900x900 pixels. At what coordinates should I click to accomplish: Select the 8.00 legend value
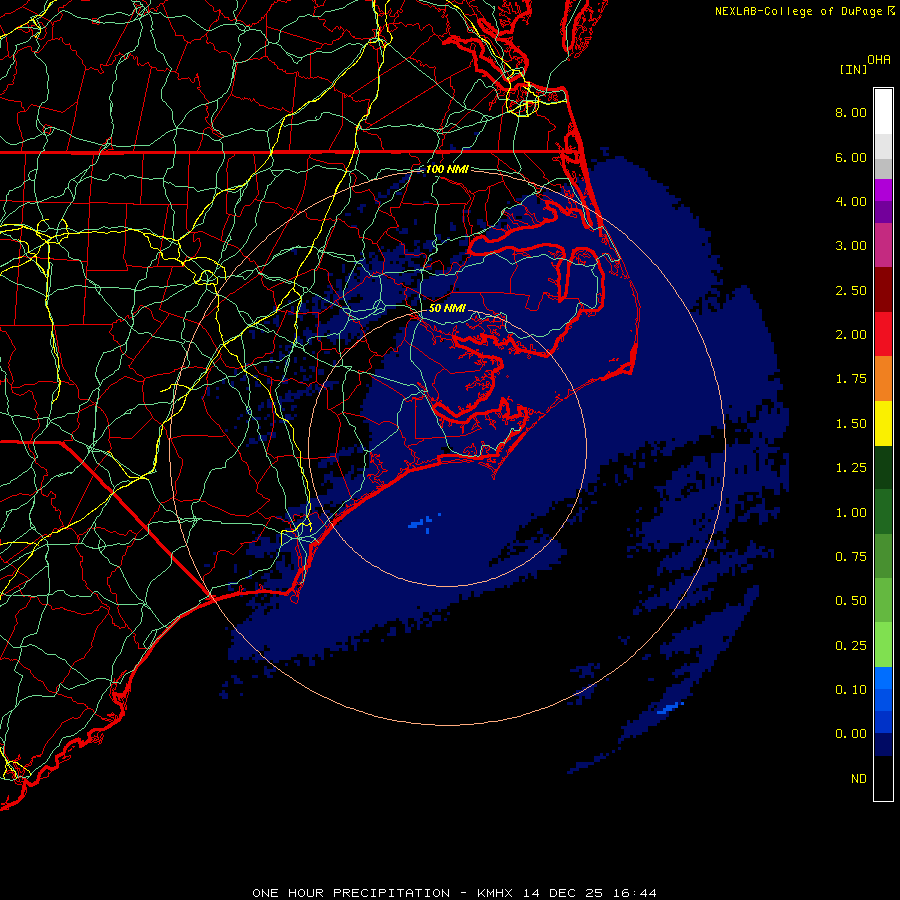click(851, 112)
